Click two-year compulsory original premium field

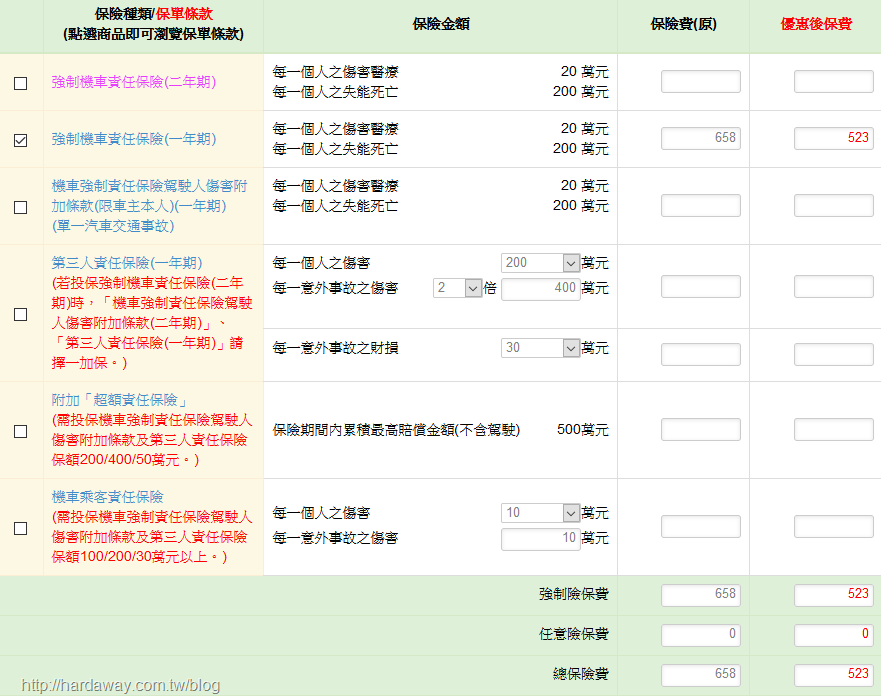(x=701, y=81)
